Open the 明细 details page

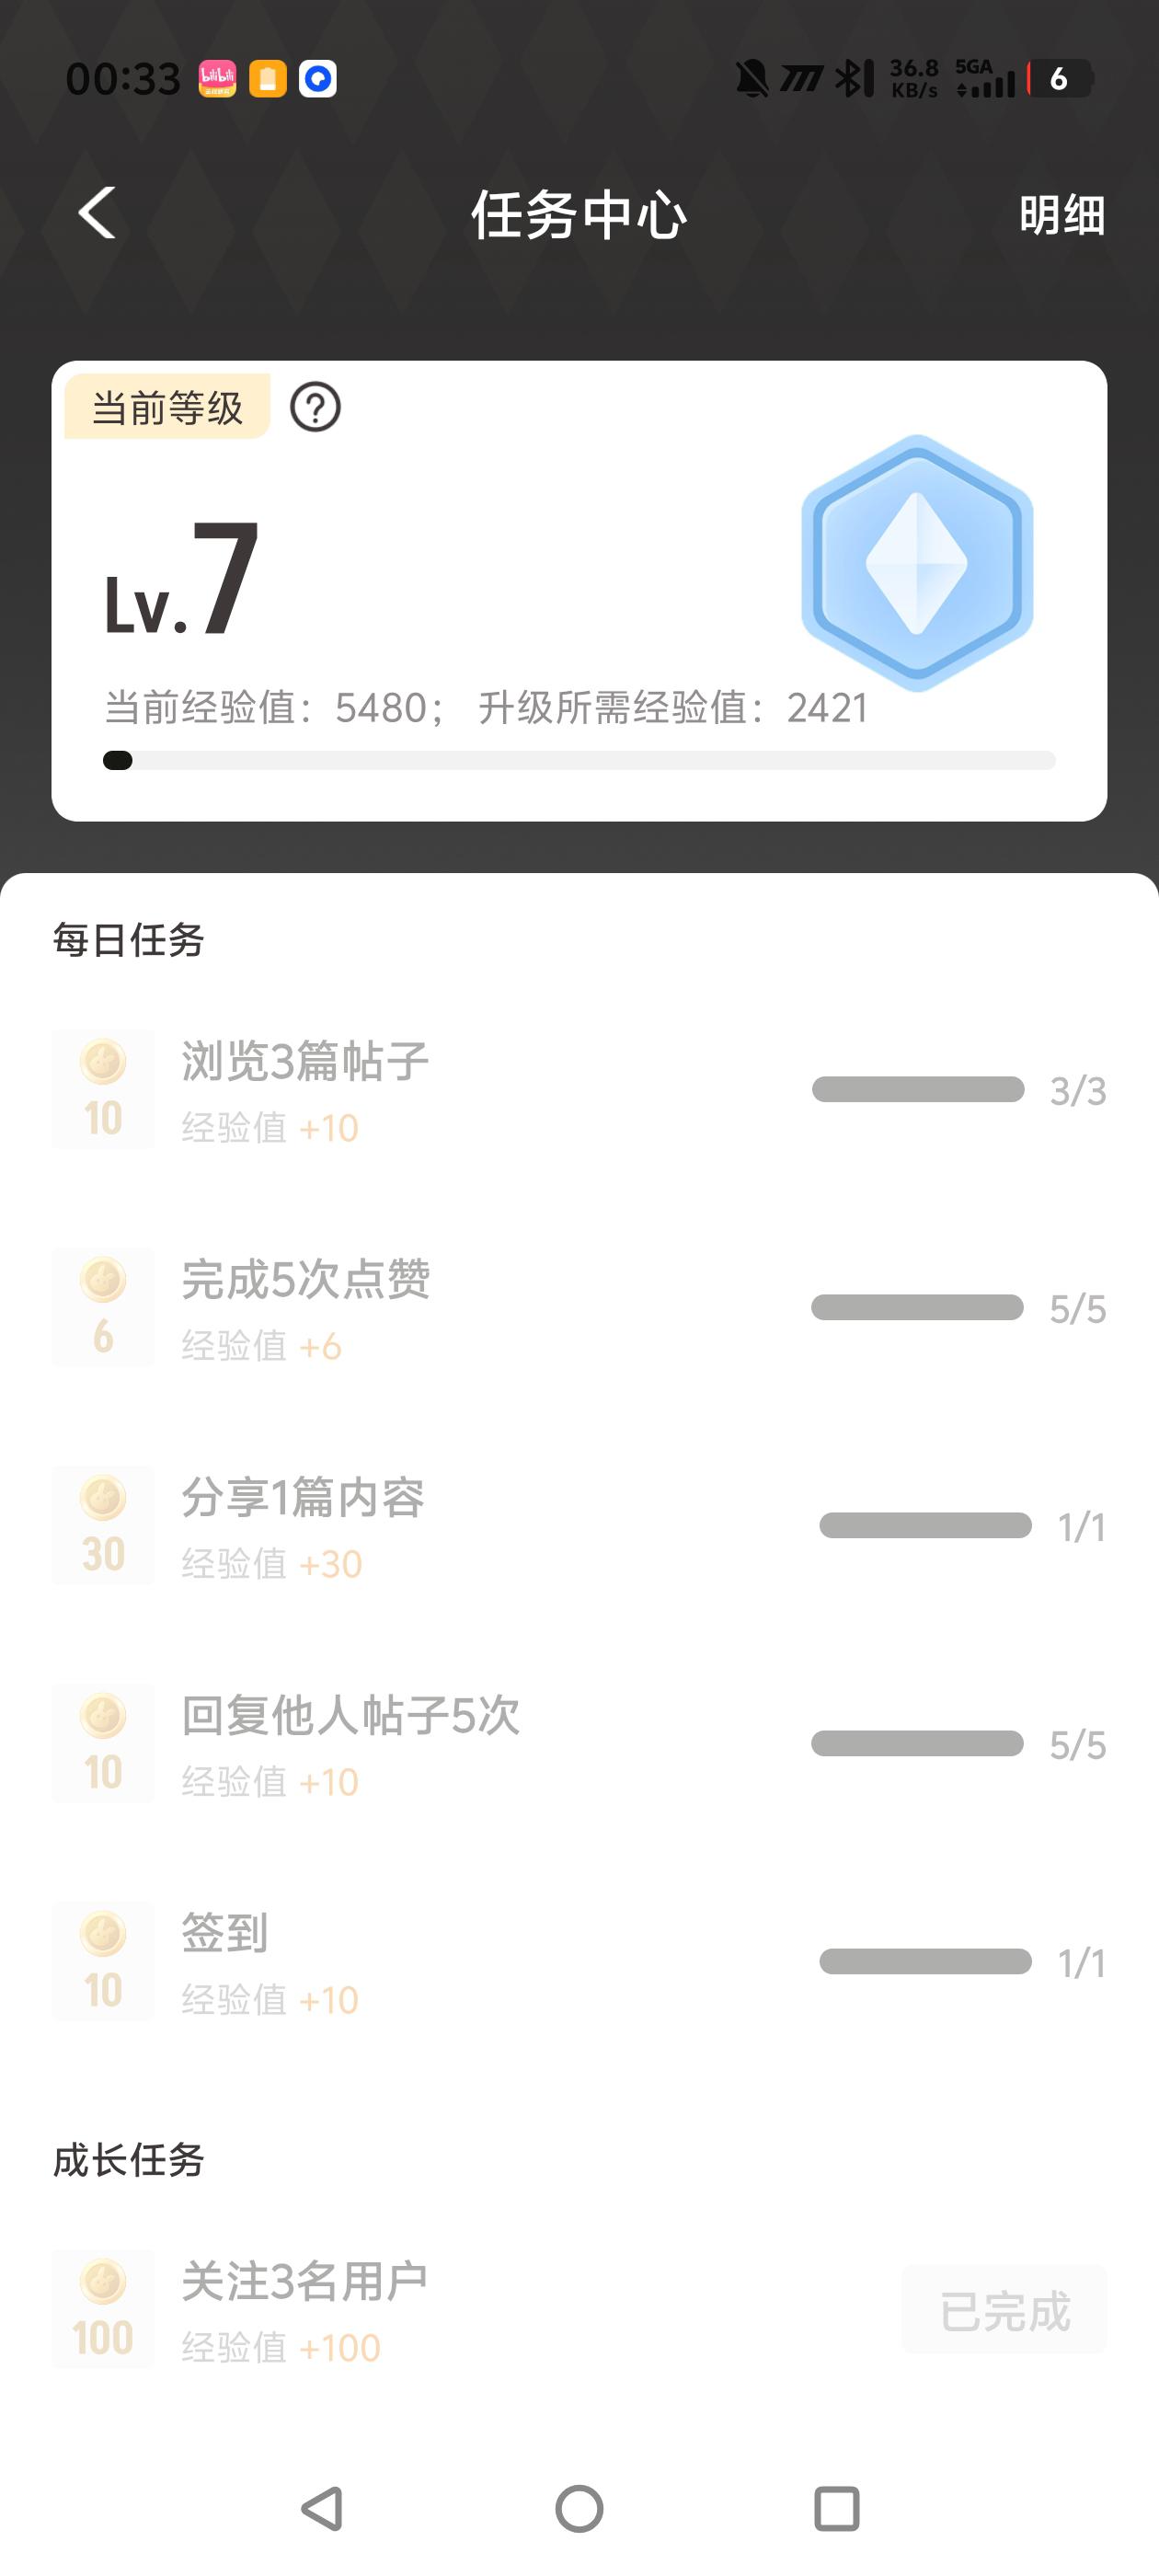pyautogui.click(x=1061, y=215)
